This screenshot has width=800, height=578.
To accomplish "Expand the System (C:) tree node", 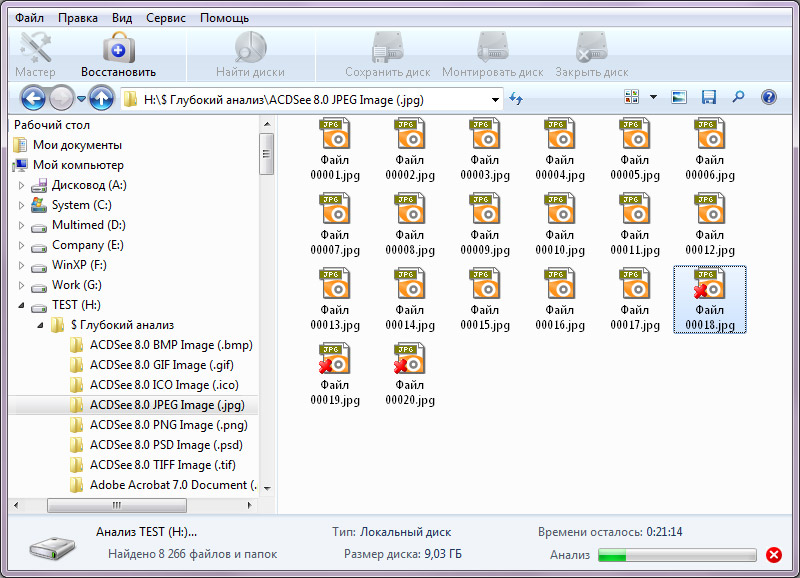I will 21,205.
